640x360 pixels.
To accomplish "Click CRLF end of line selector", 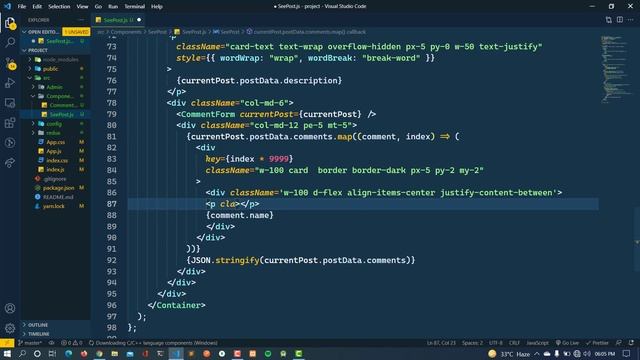I will [x=514, y=343].
